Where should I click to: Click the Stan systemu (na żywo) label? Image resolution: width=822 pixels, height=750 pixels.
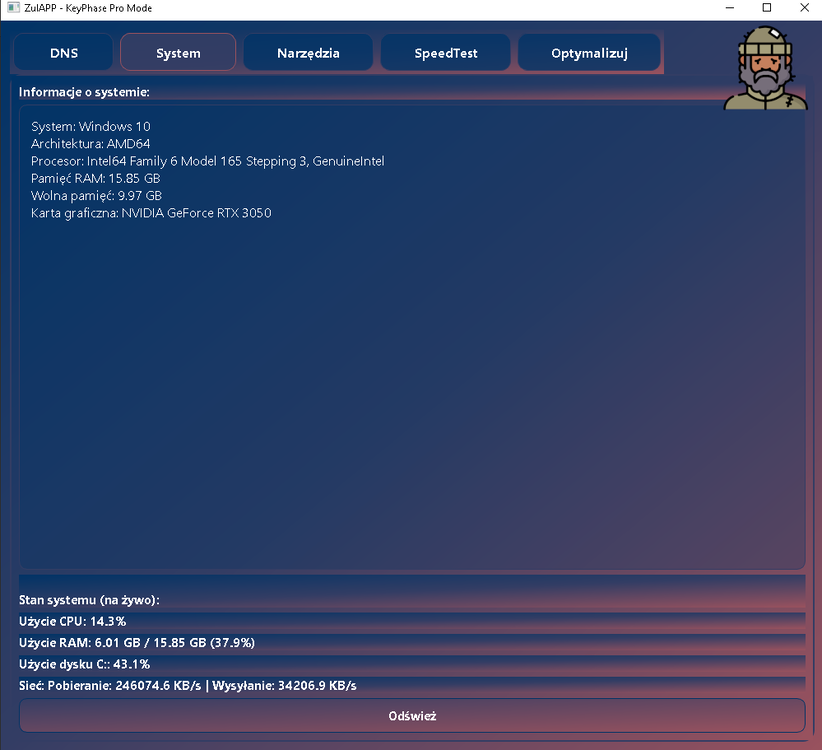[89, 600]
